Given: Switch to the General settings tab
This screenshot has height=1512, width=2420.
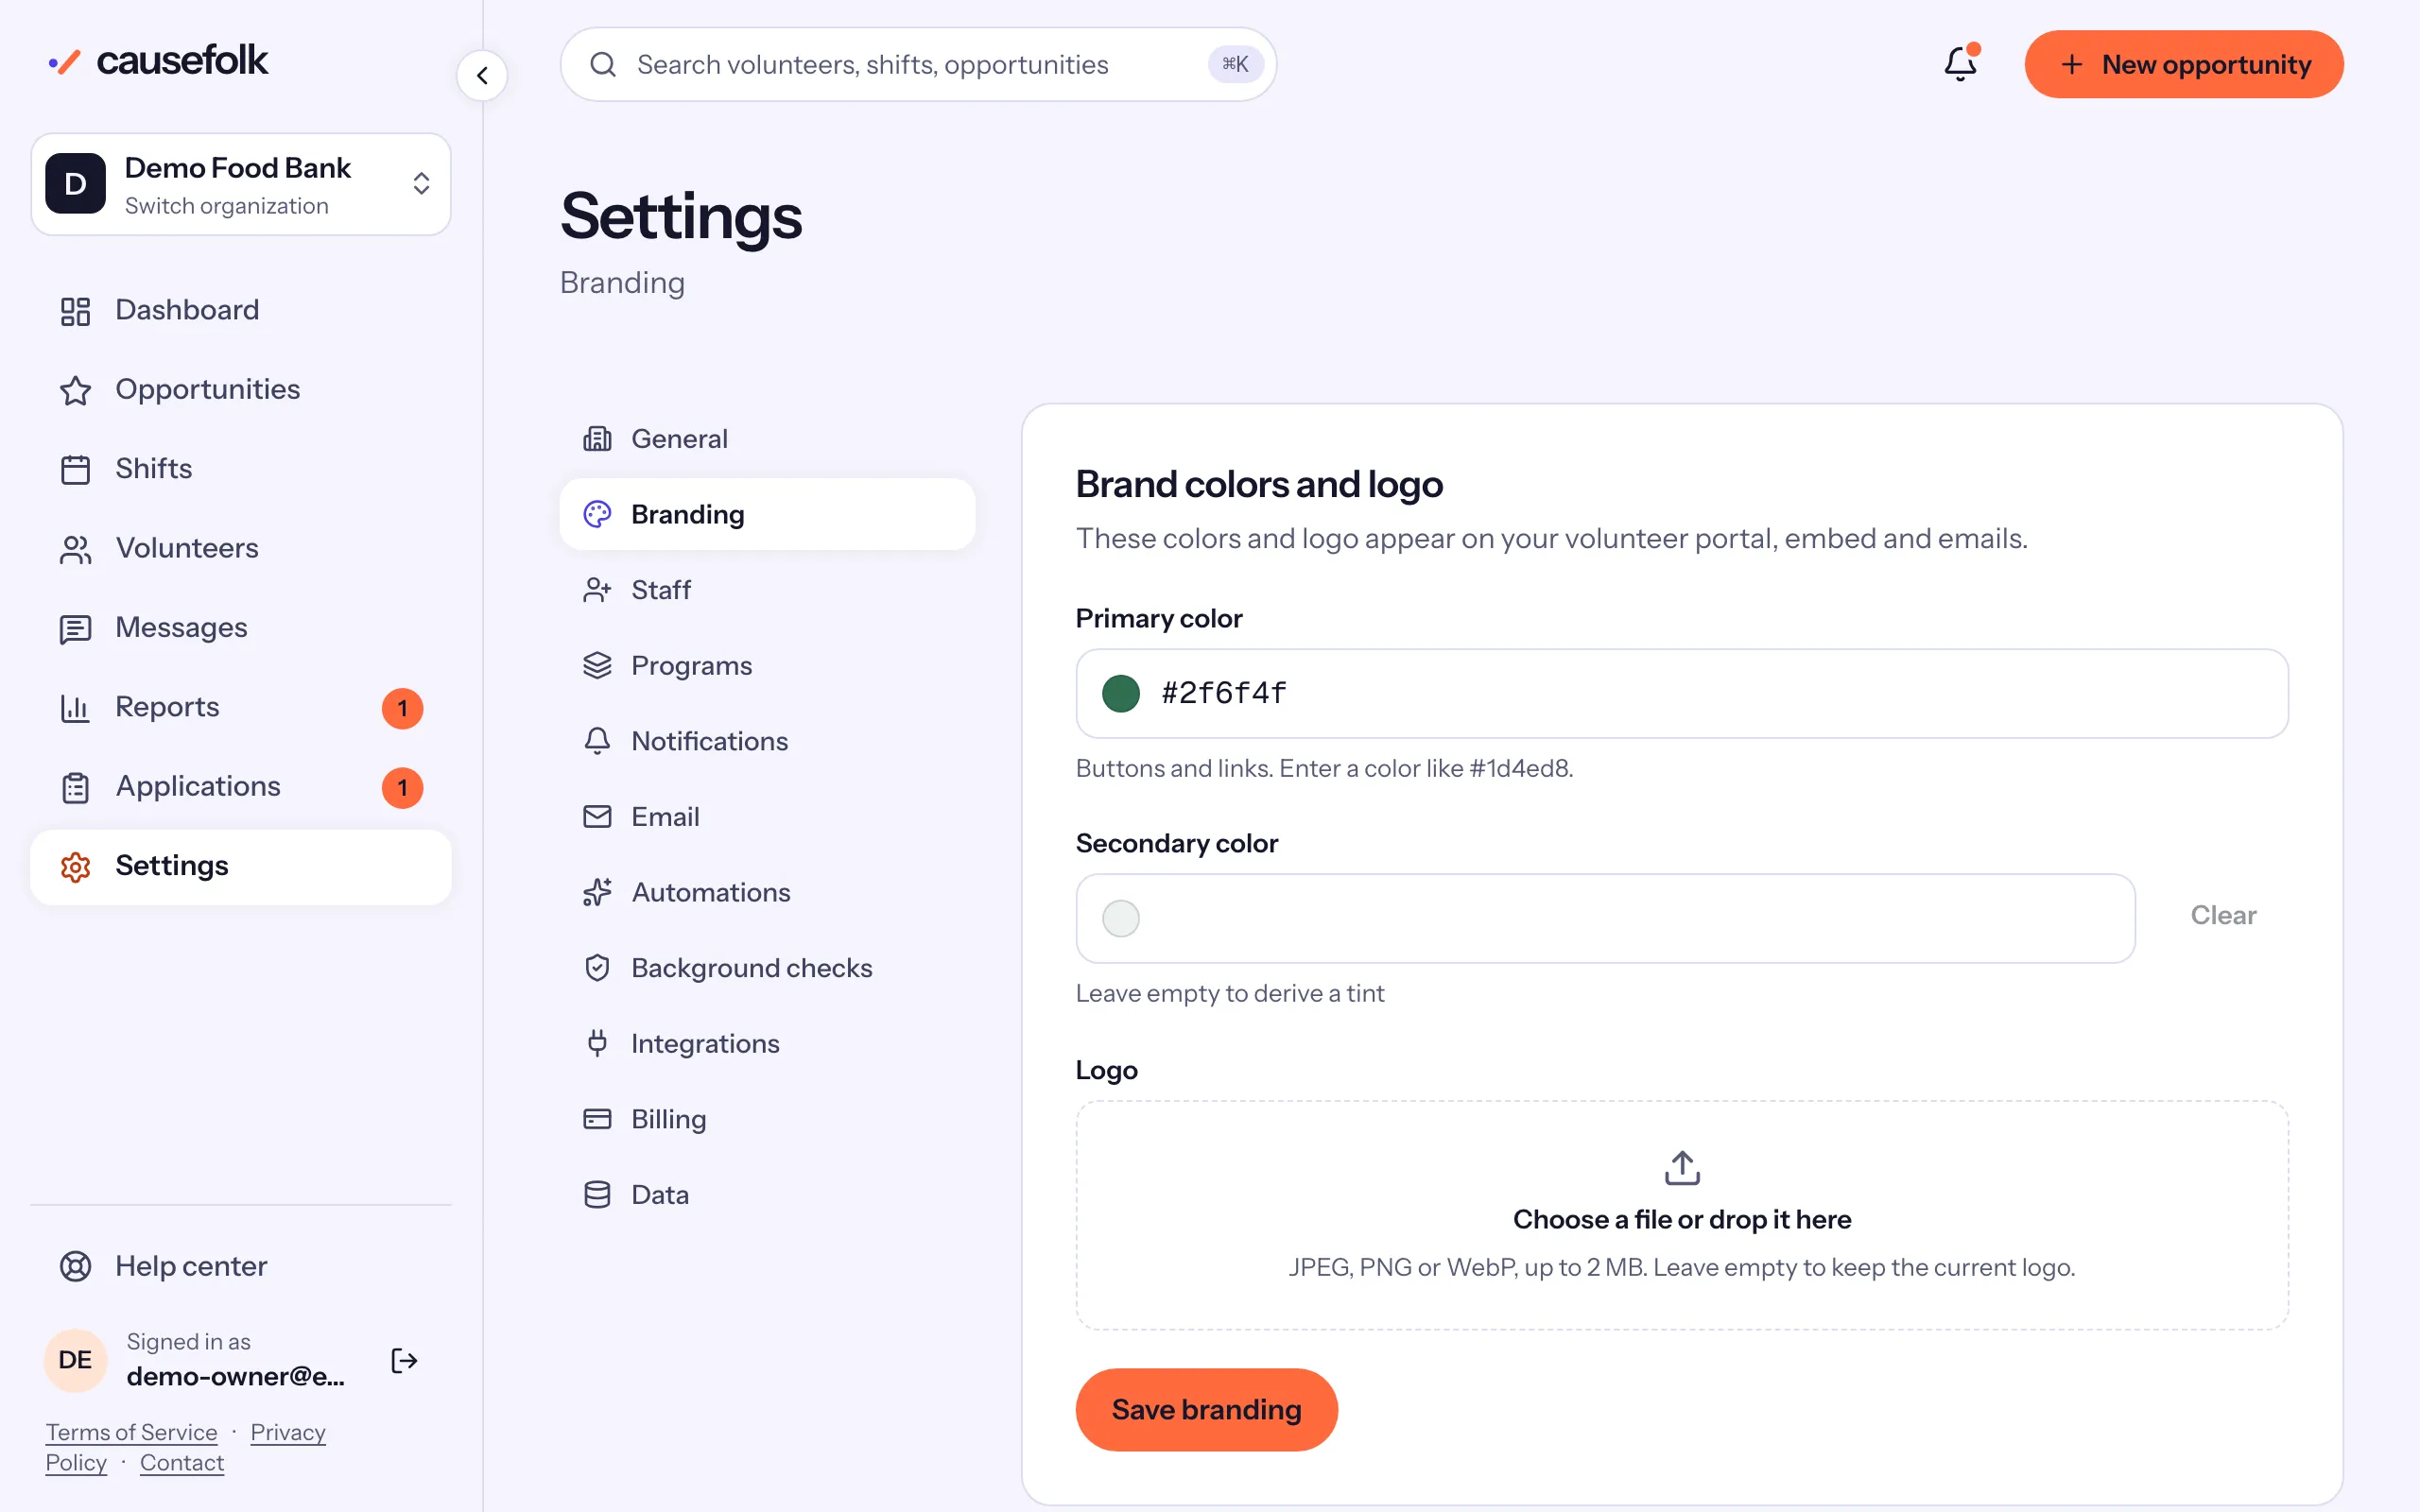Looking at the screenshot, I should click(767, 438).
